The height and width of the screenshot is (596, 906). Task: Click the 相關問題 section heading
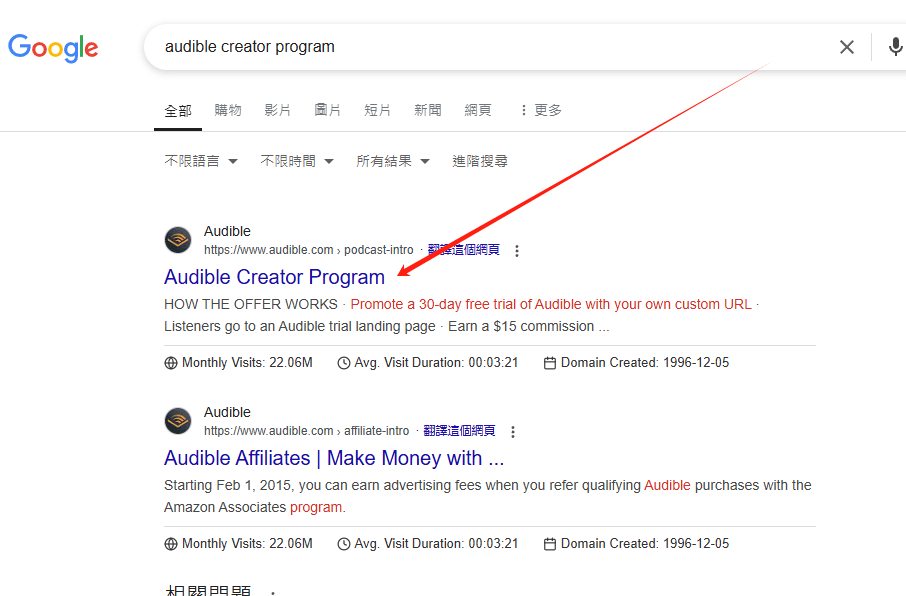click(208, 590)
